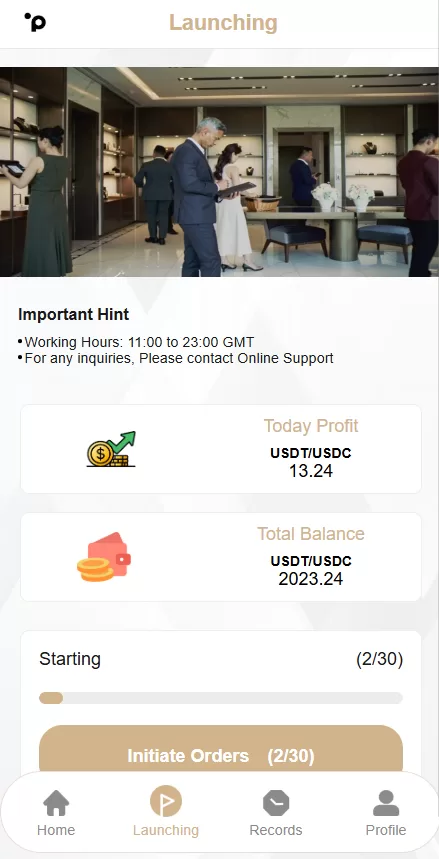Open the Records clock icon
This screenshot has width=439, height=859.
(276, 803)
